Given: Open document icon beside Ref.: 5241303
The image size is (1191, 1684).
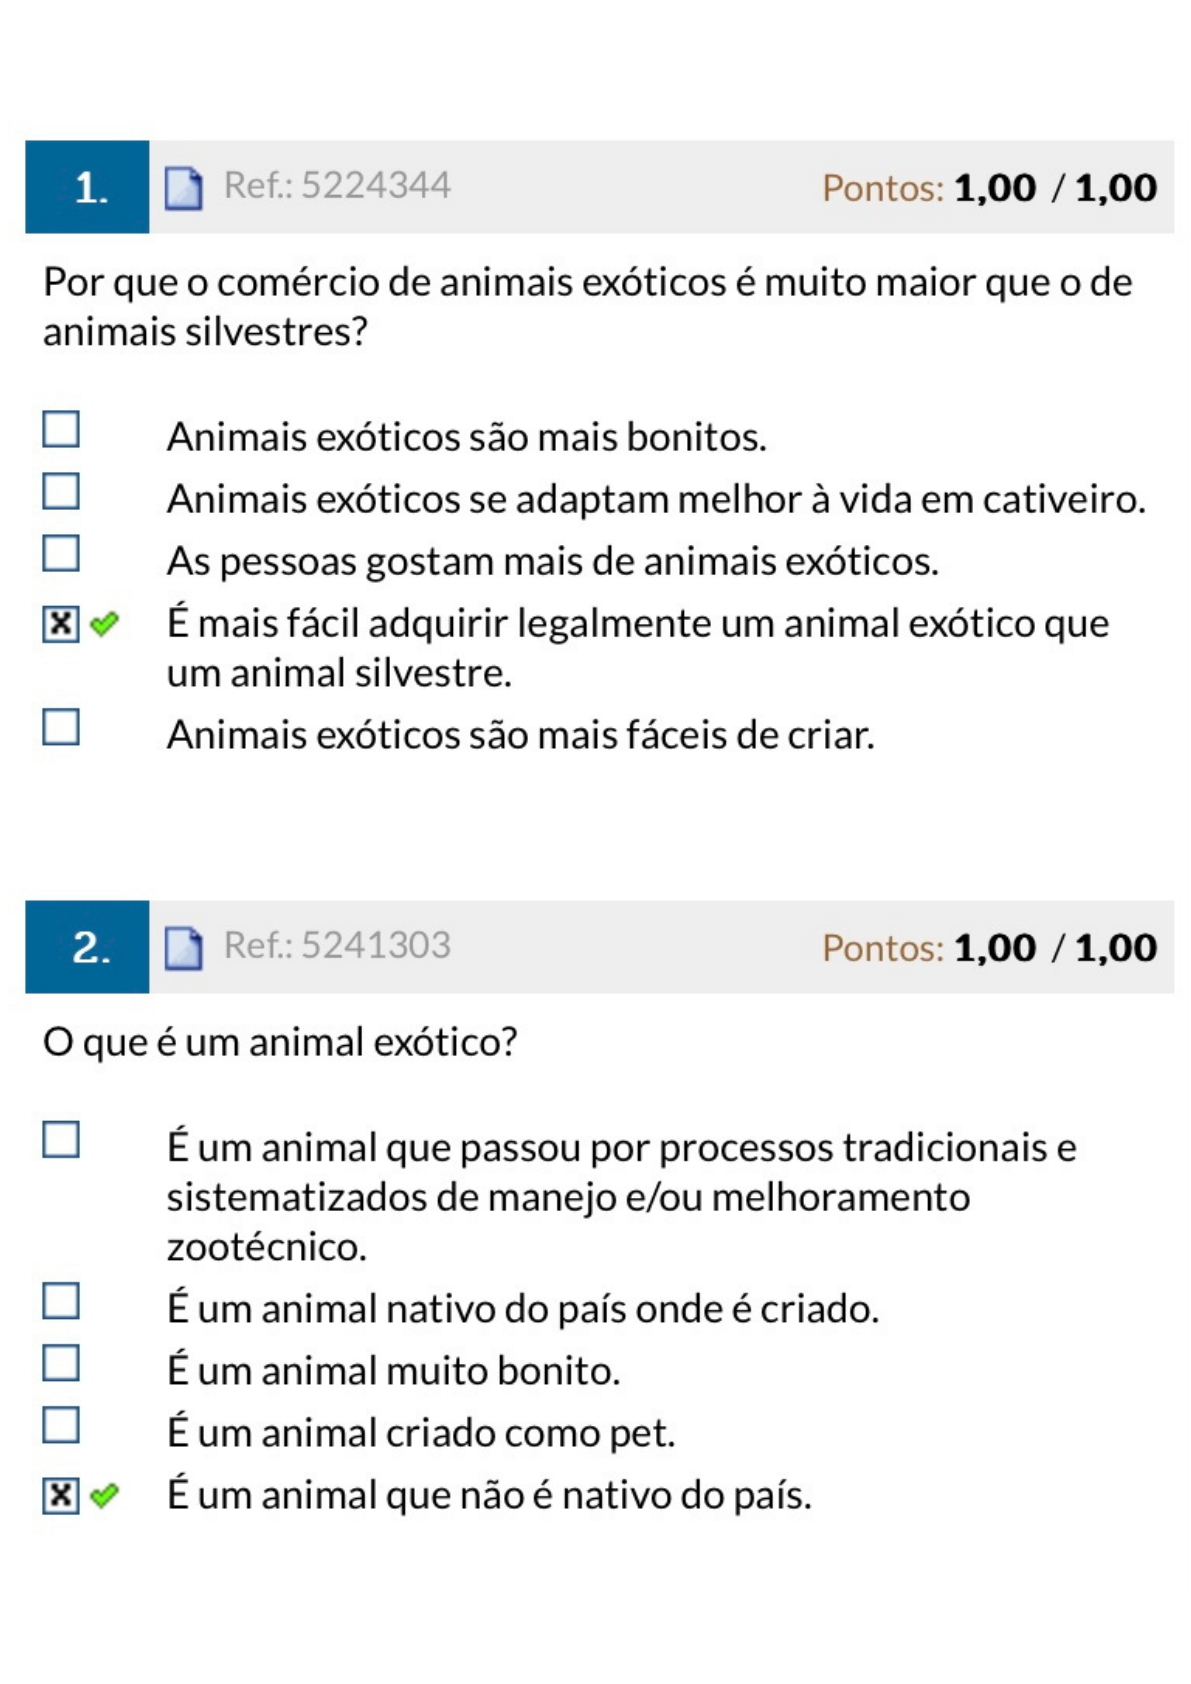Looking at the screenshot, I should pyautogui.click(x=183, y=948).
